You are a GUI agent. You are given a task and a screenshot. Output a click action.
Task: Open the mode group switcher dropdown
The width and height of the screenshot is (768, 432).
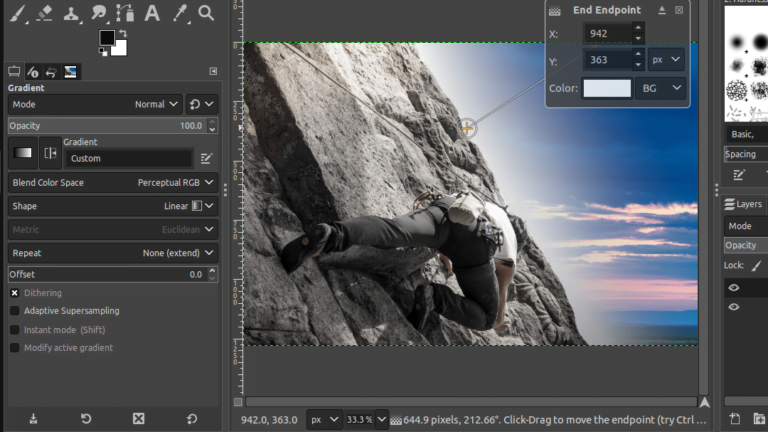pos(201,104)
